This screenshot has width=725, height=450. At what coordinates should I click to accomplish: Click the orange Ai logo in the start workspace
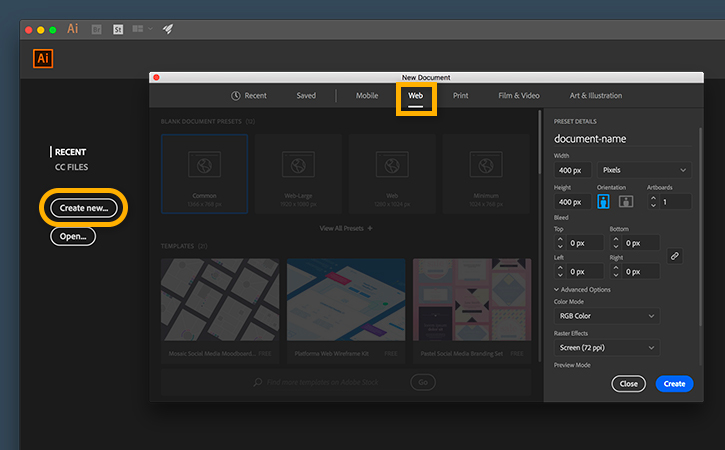pyautogui.click(x=43, y=58)
